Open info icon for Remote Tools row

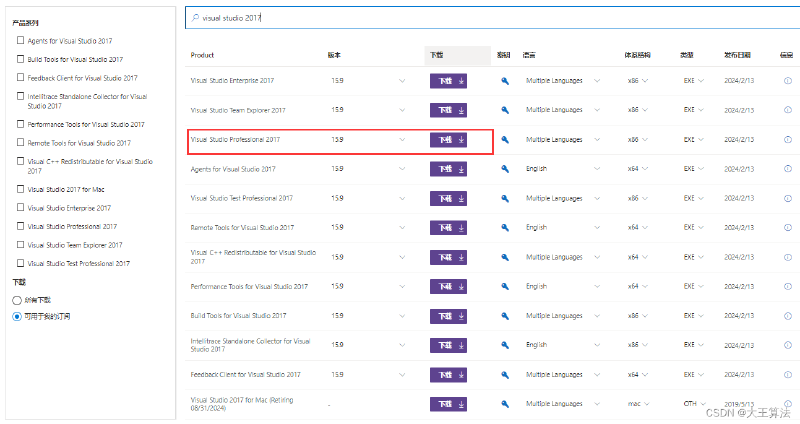(787, 228)
